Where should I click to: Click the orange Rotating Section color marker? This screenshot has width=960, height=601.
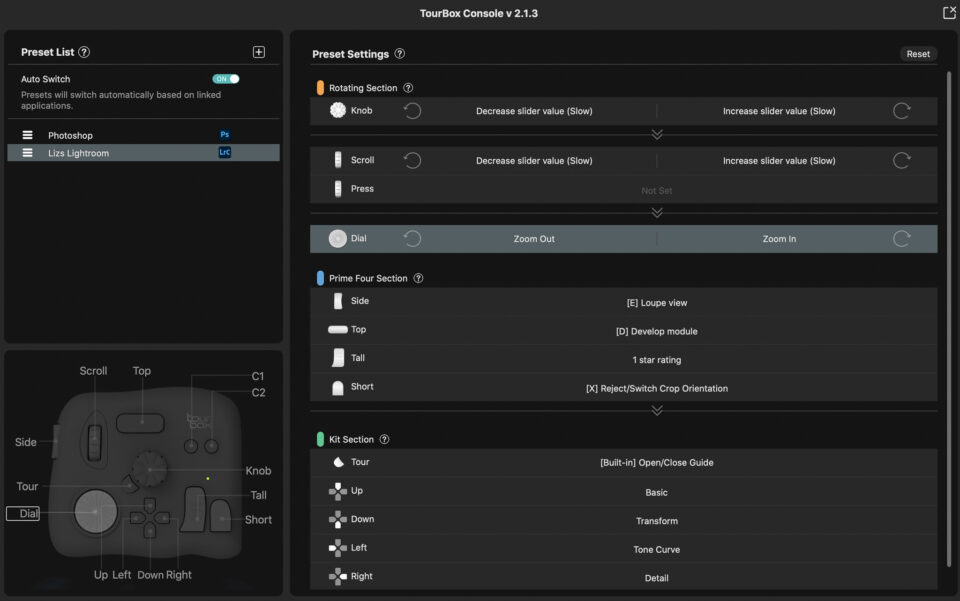[320, 88]
